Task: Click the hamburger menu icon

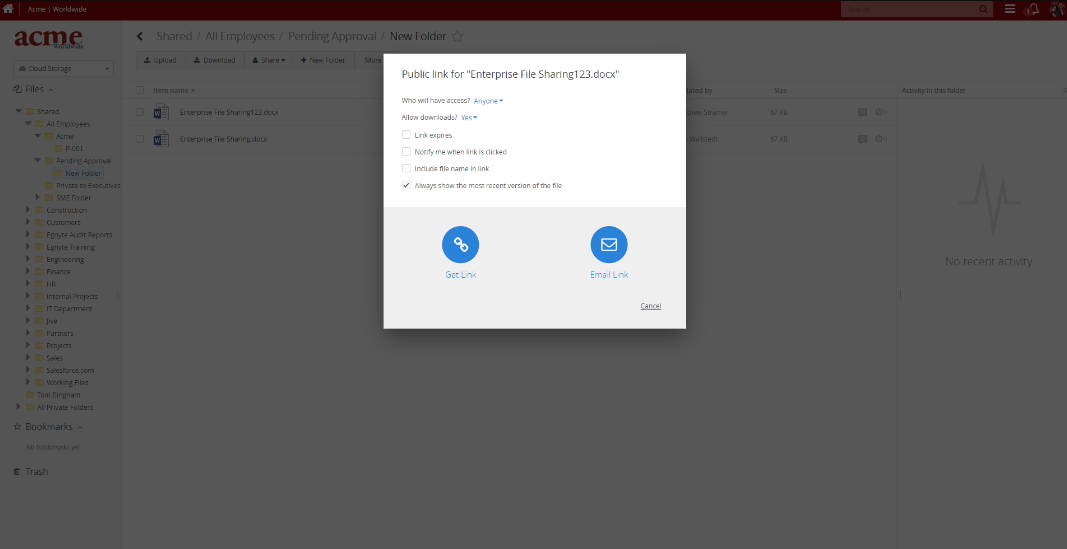Action: tap(1010, 9)
